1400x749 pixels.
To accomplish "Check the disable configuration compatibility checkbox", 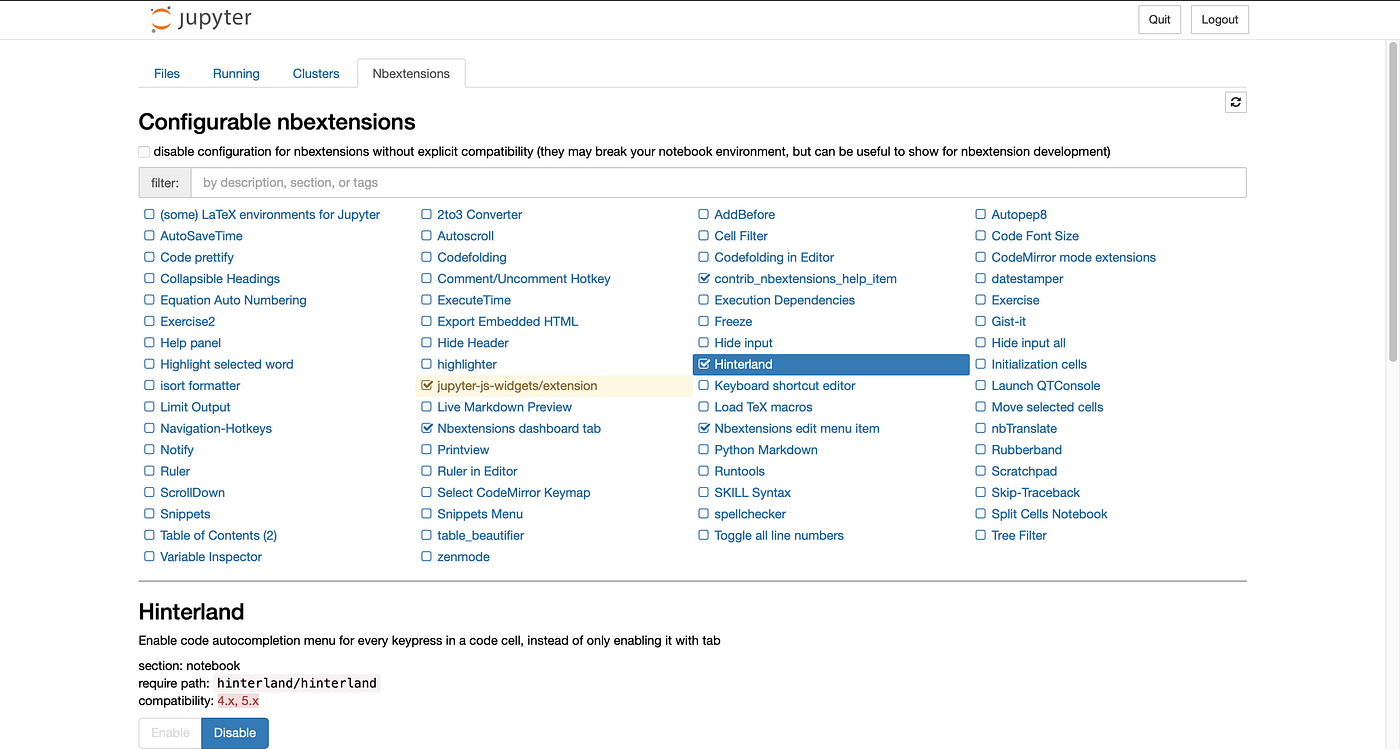I will 143,151.
